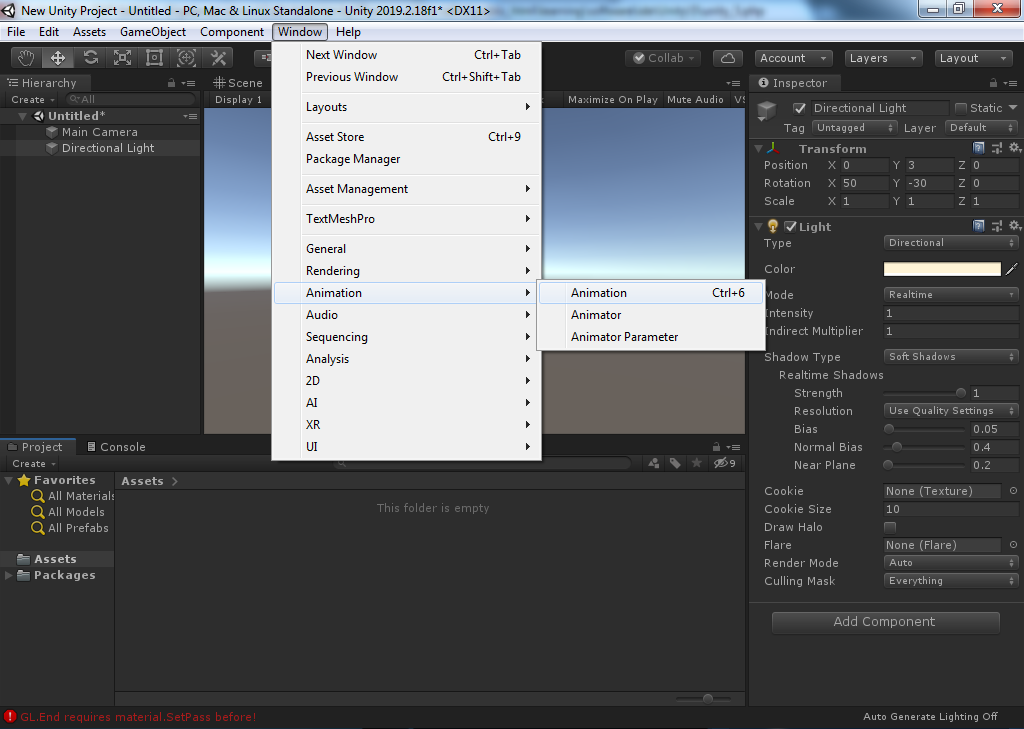This screenshot has height=729, width=1024.
Task: Select the Rotate tool icon
Action: click(x=90, y=58)
